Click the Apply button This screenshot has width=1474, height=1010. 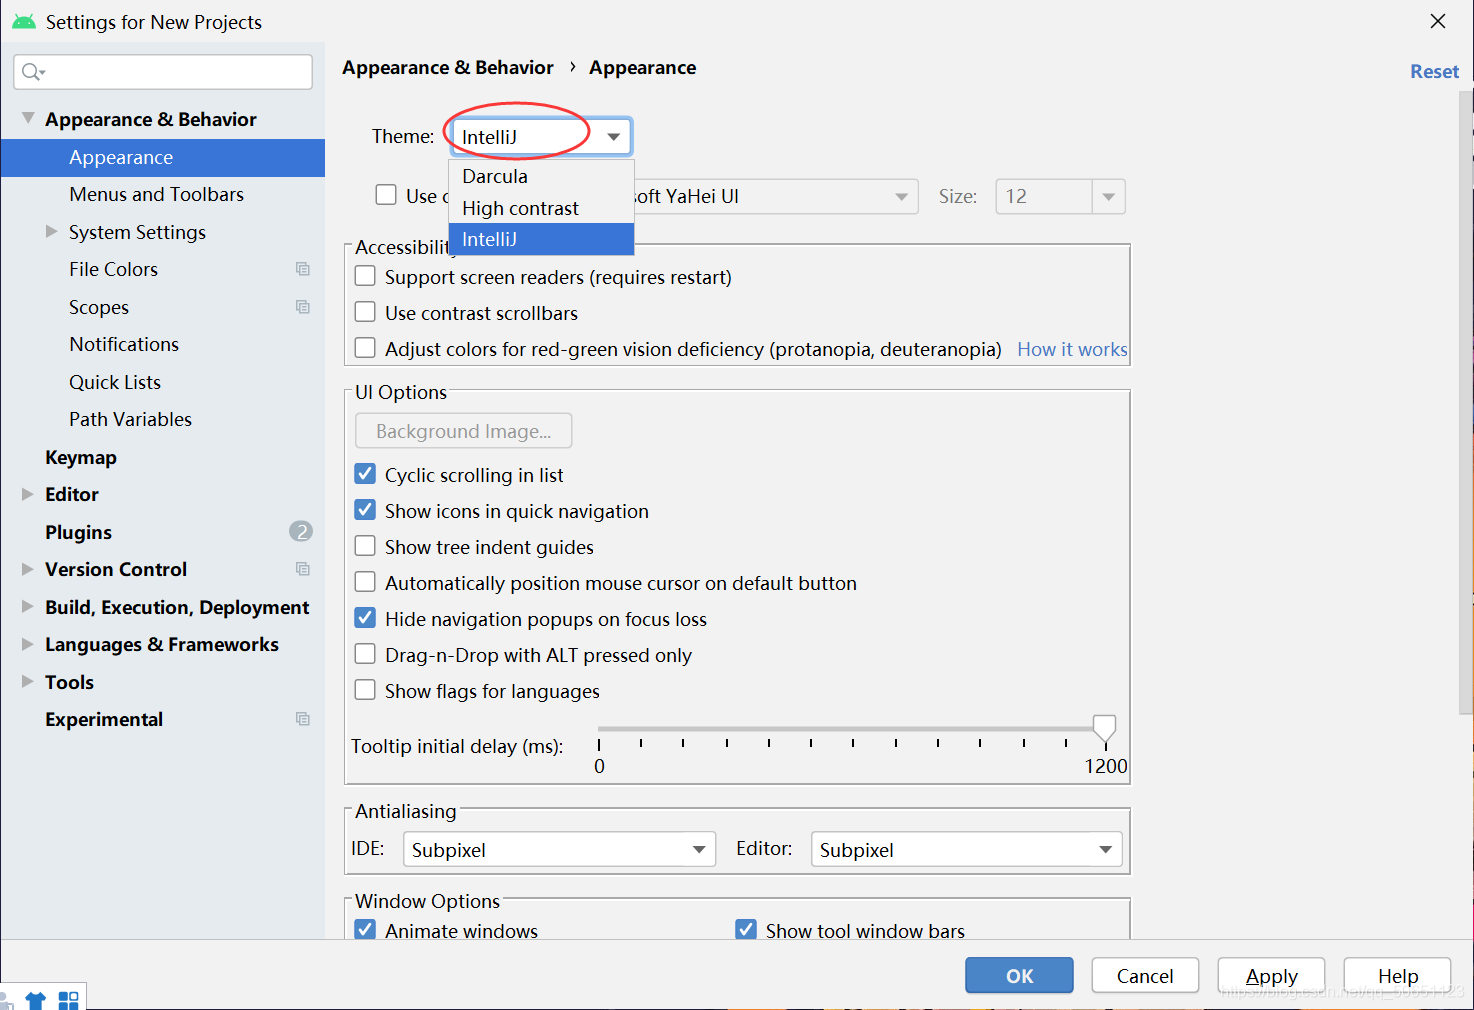coord(1271,975)
